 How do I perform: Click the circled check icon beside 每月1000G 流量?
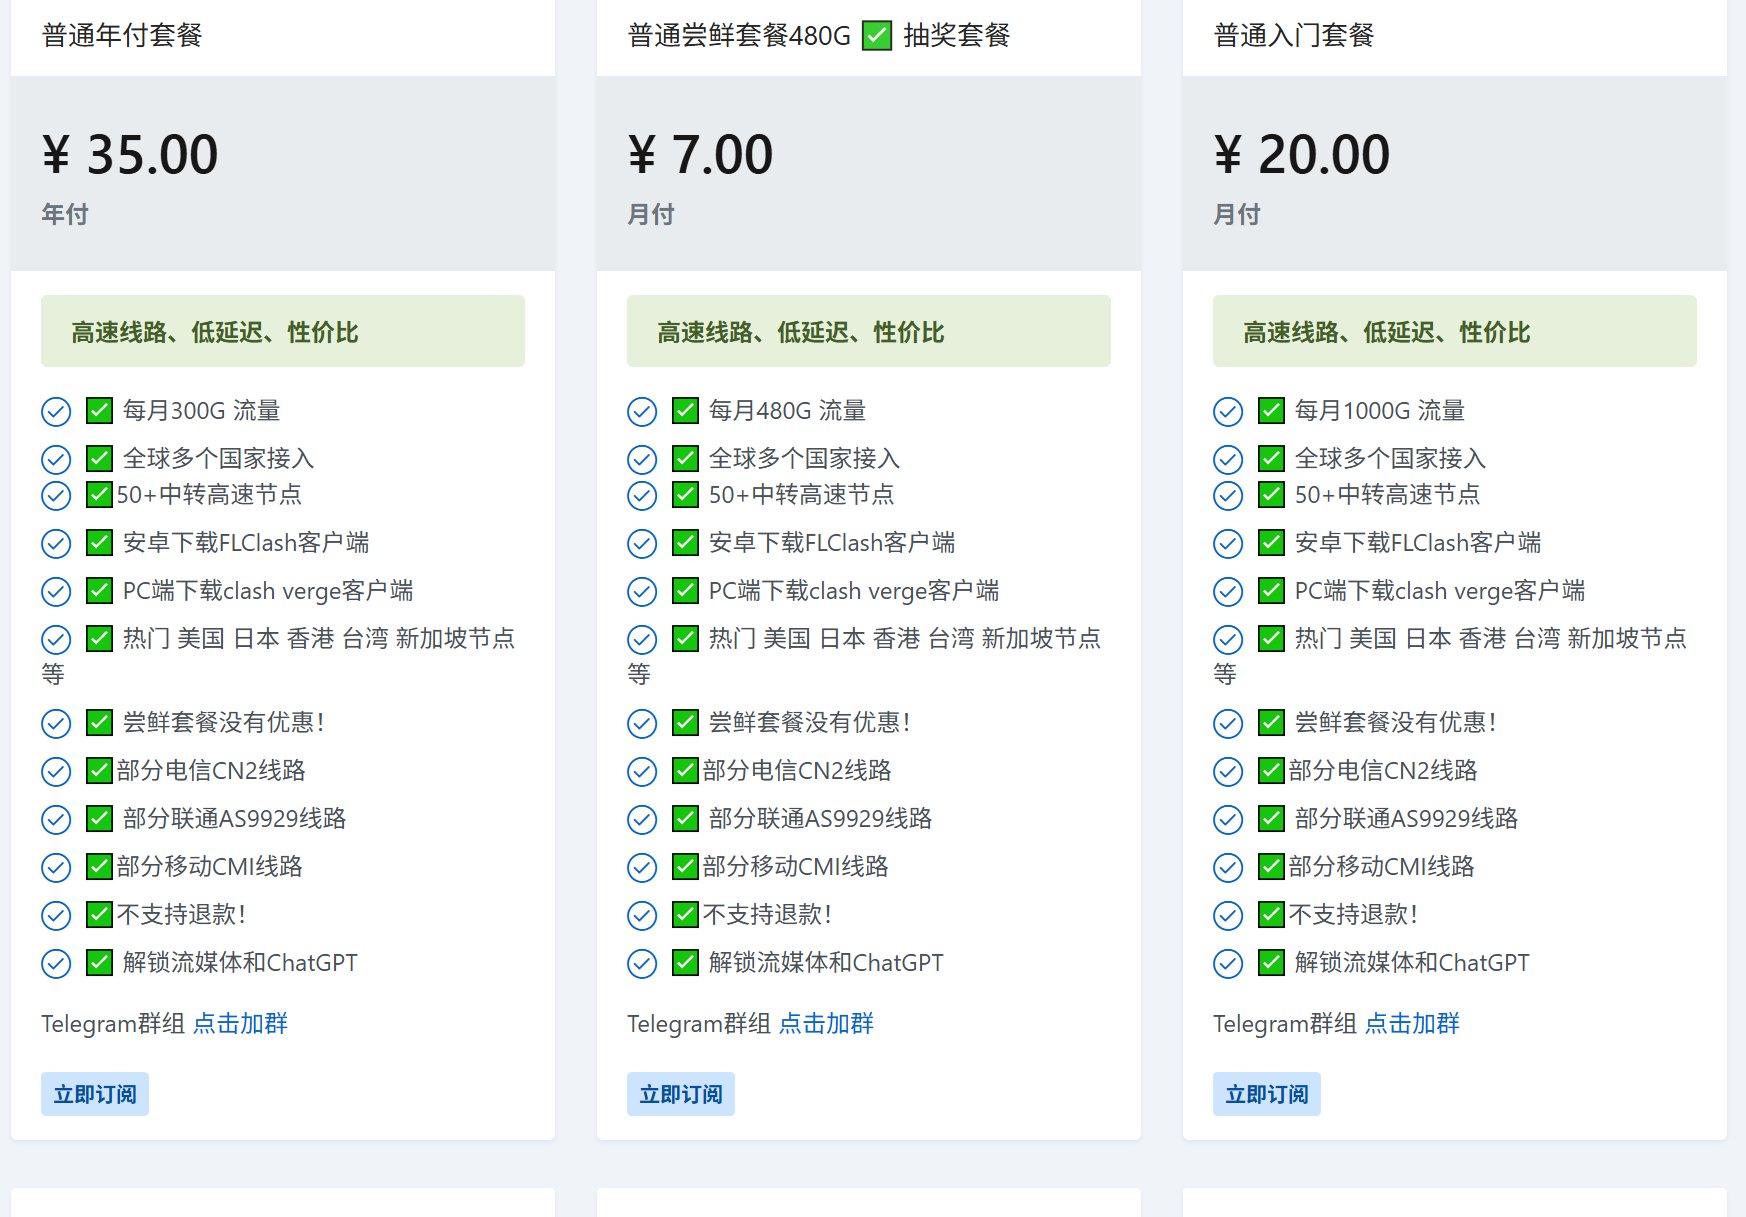tap(1228, 412)
